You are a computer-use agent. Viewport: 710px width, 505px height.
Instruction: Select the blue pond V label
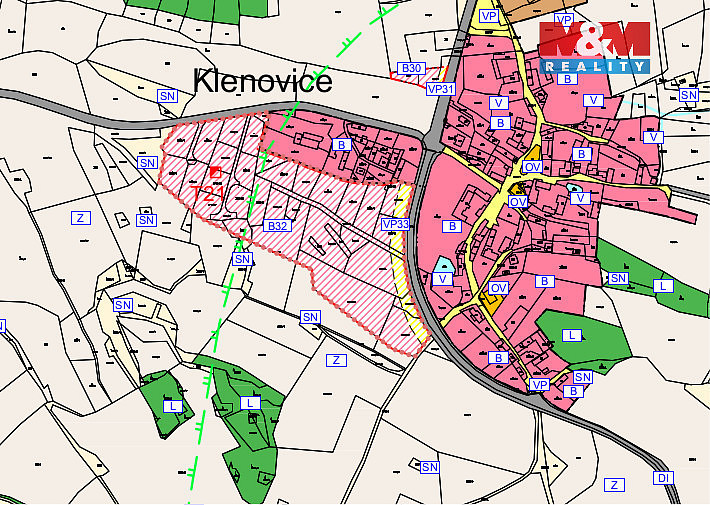tap(442, 279)
